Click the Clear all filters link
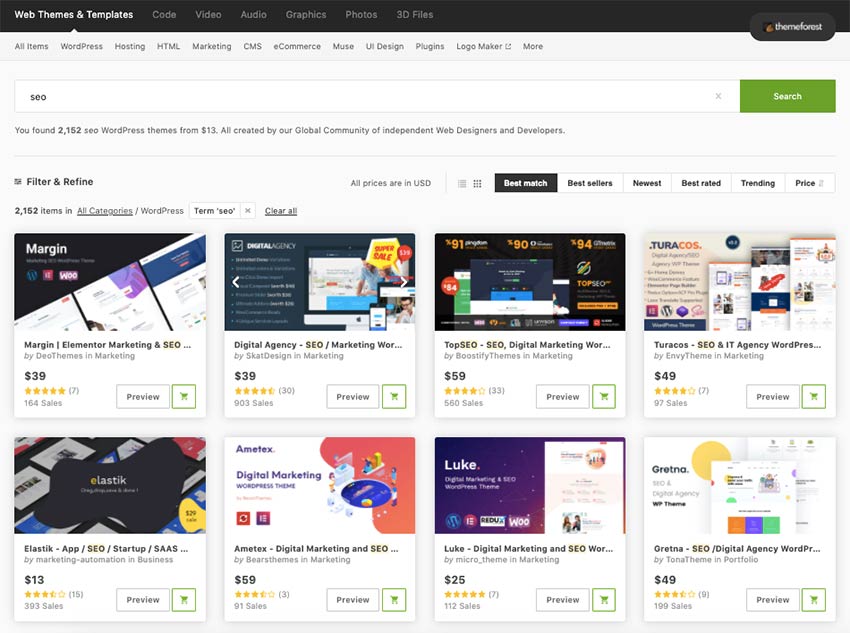The width and height of the screenshot is (850, 633). tap(281, 211)
